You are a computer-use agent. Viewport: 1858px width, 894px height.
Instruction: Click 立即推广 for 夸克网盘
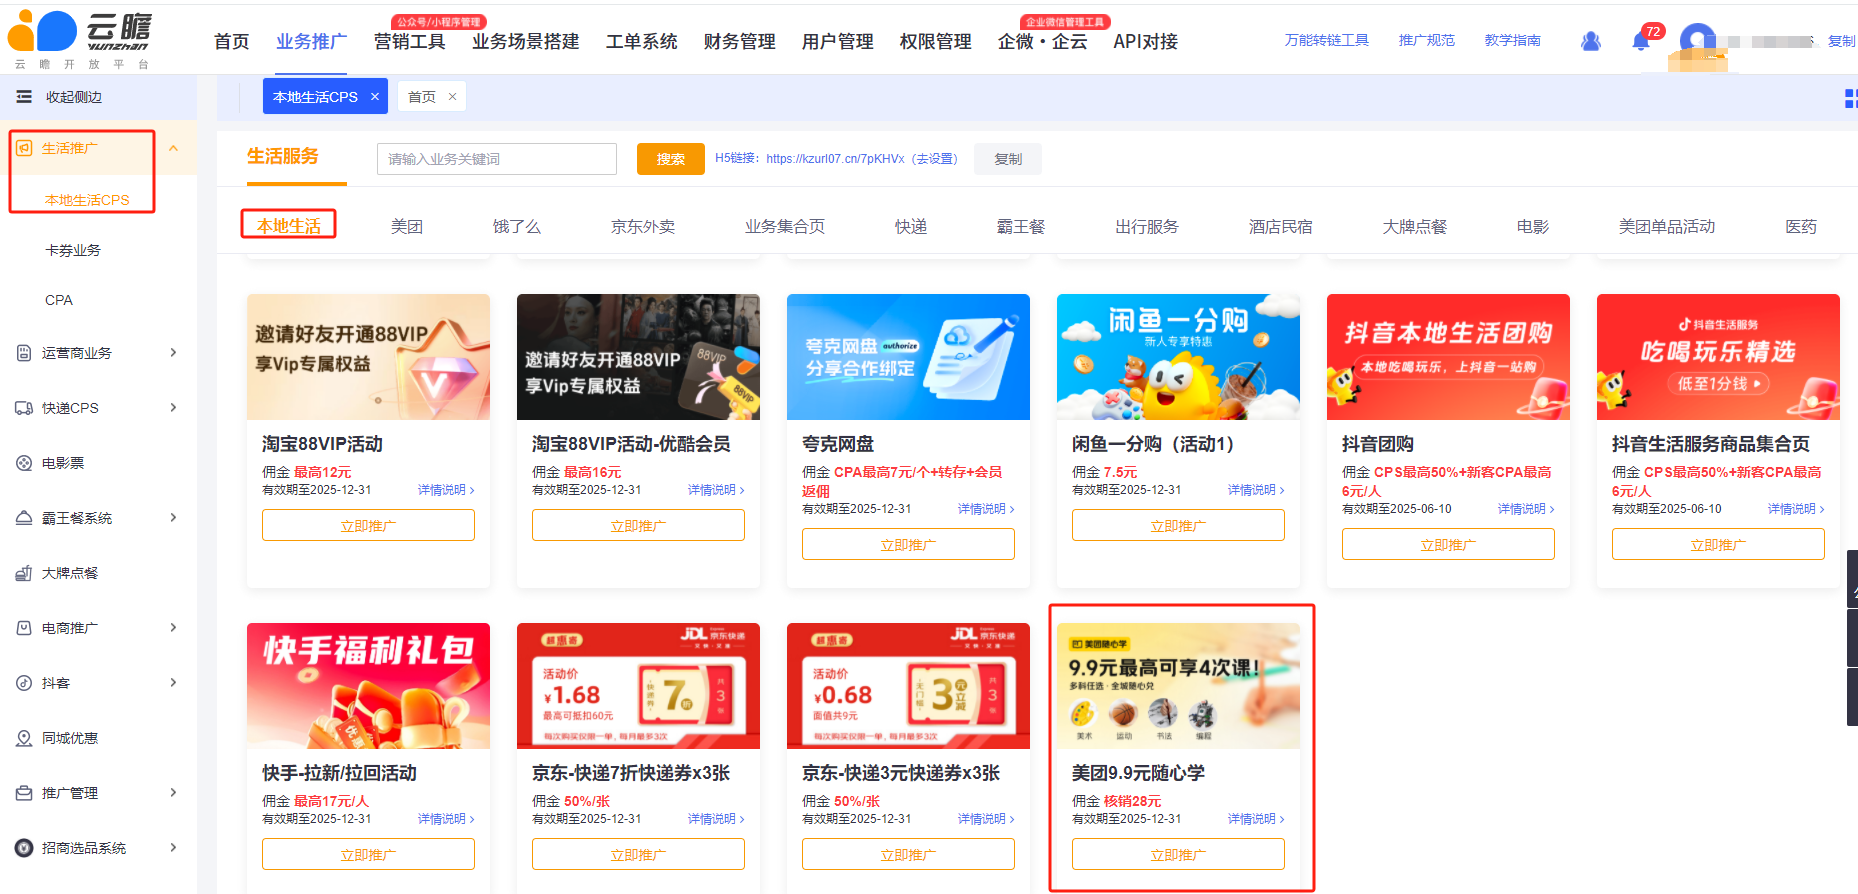click(x=908, y=544)
